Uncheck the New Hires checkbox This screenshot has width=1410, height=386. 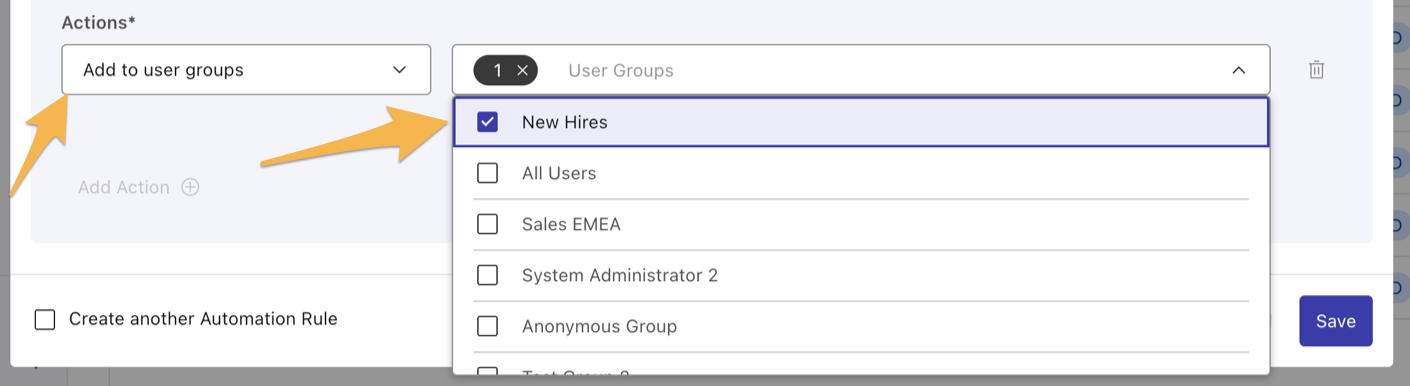[487, 122]
